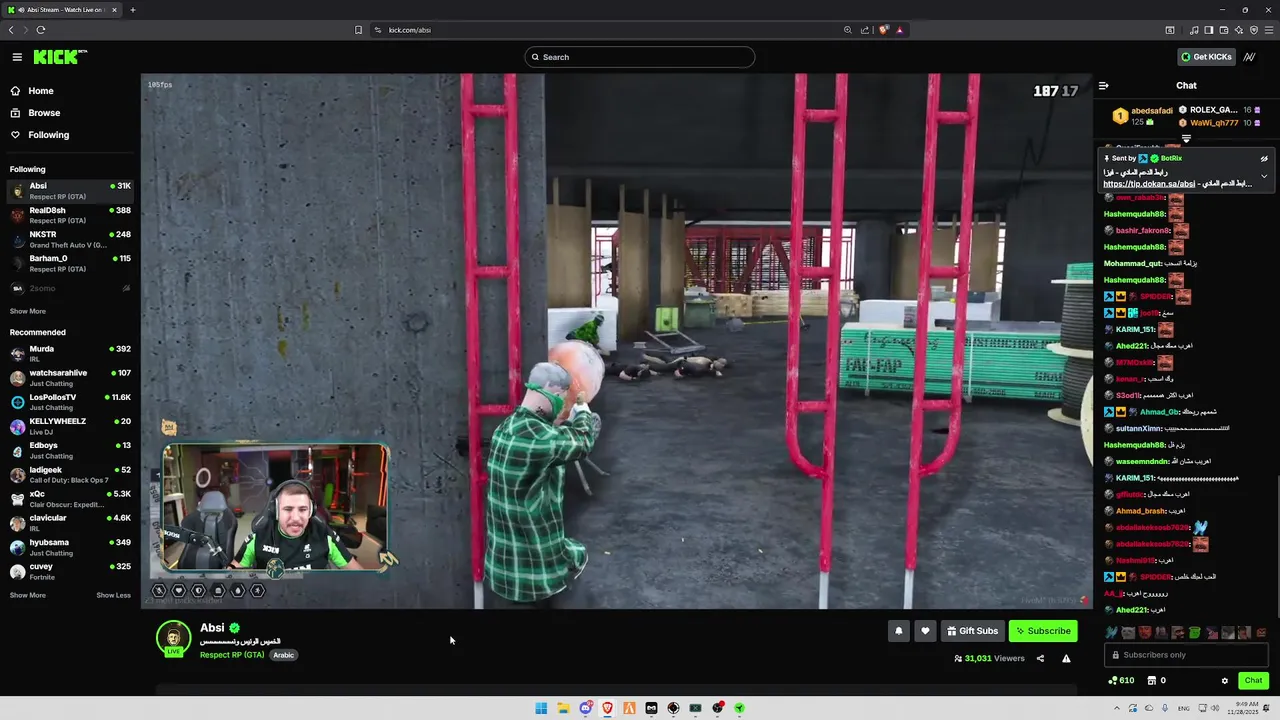
Task: Share the stream via share icon
Action: pyautogui.click(x=1040, y=658)
